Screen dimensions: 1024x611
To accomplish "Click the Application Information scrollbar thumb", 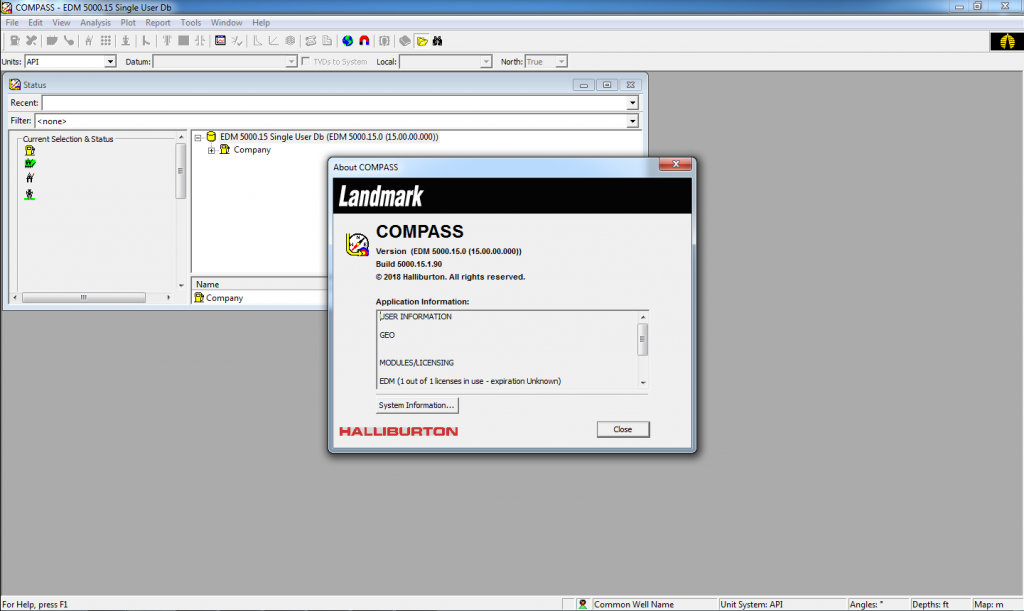I will tap(643, 339).
